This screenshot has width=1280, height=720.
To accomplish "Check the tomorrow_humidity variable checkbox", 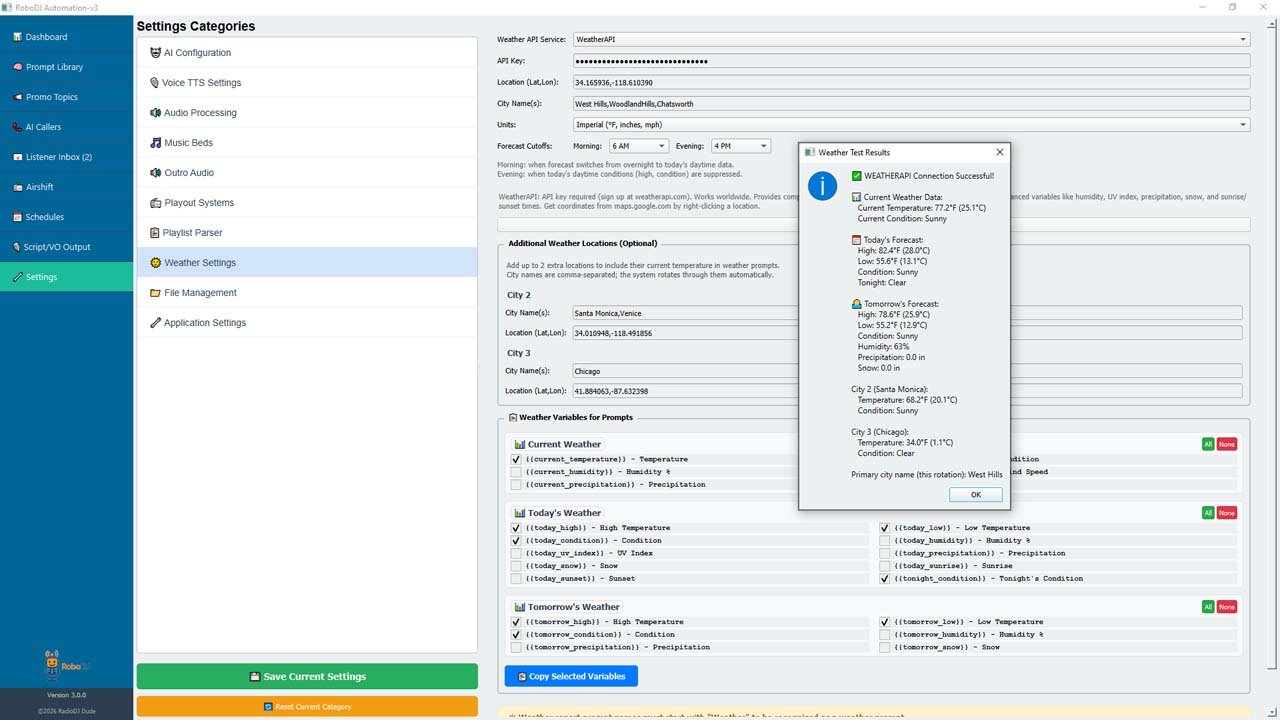I will pos(885,635).
